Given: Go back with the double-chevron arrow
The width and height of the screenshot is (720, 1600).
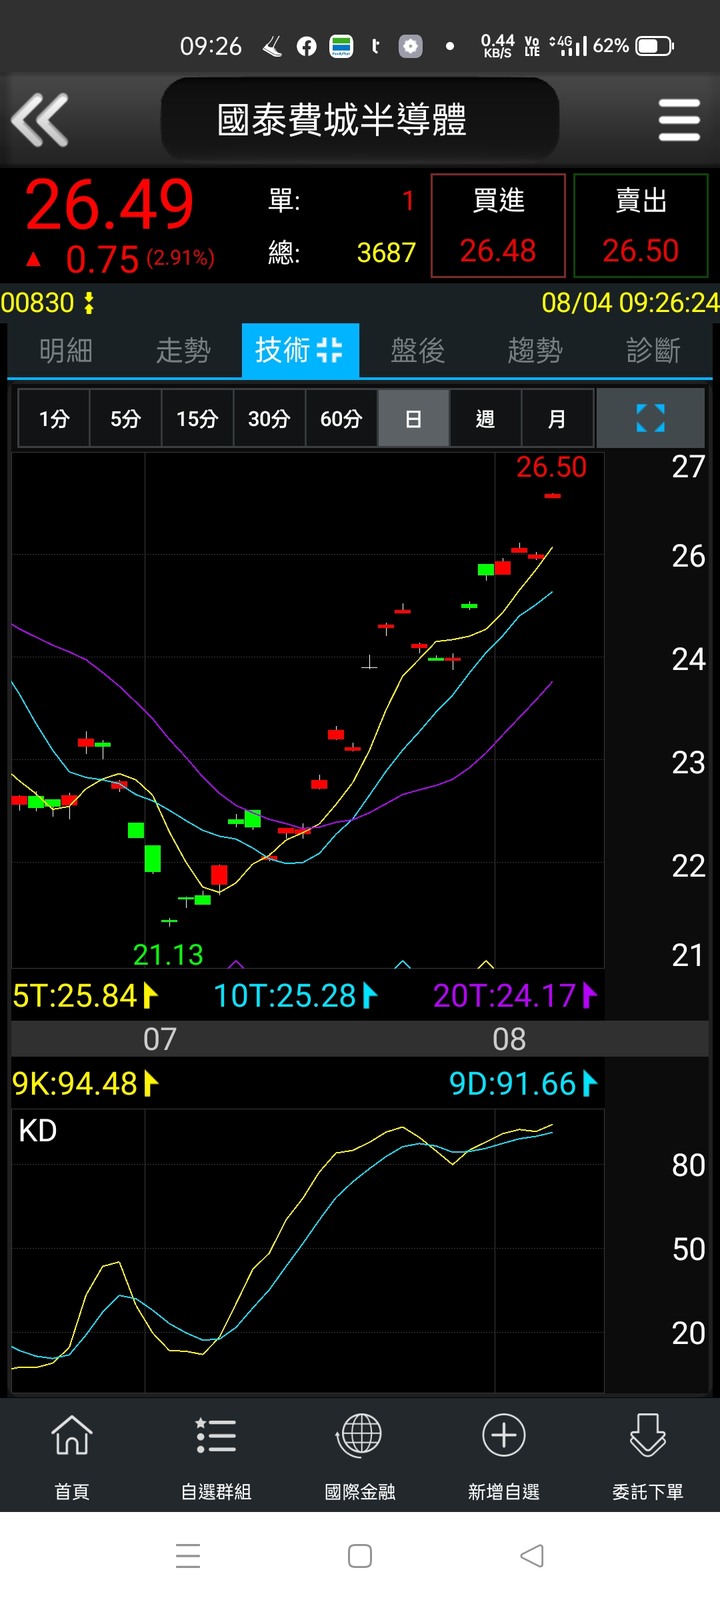Looking at the screenshot, I should [x=40, y=120].
